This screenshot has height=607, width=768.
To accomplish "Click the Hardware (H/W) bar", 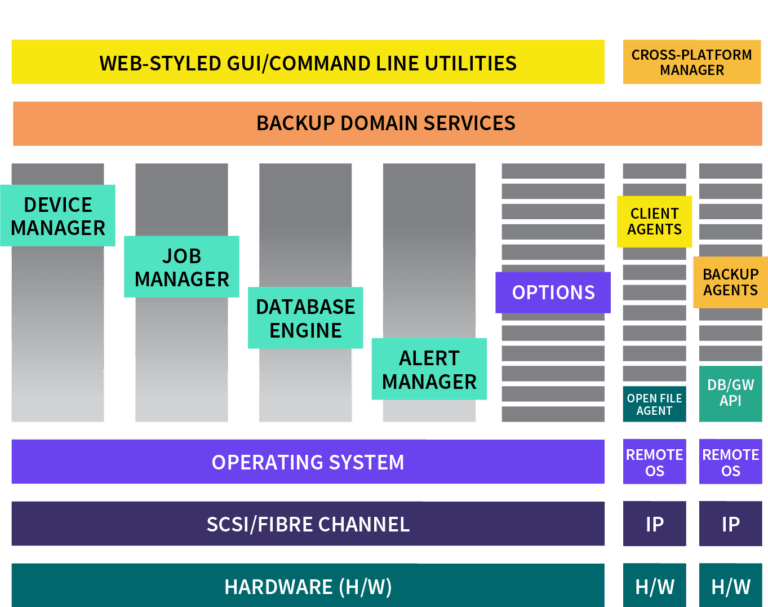I will [x=308, y=585].
